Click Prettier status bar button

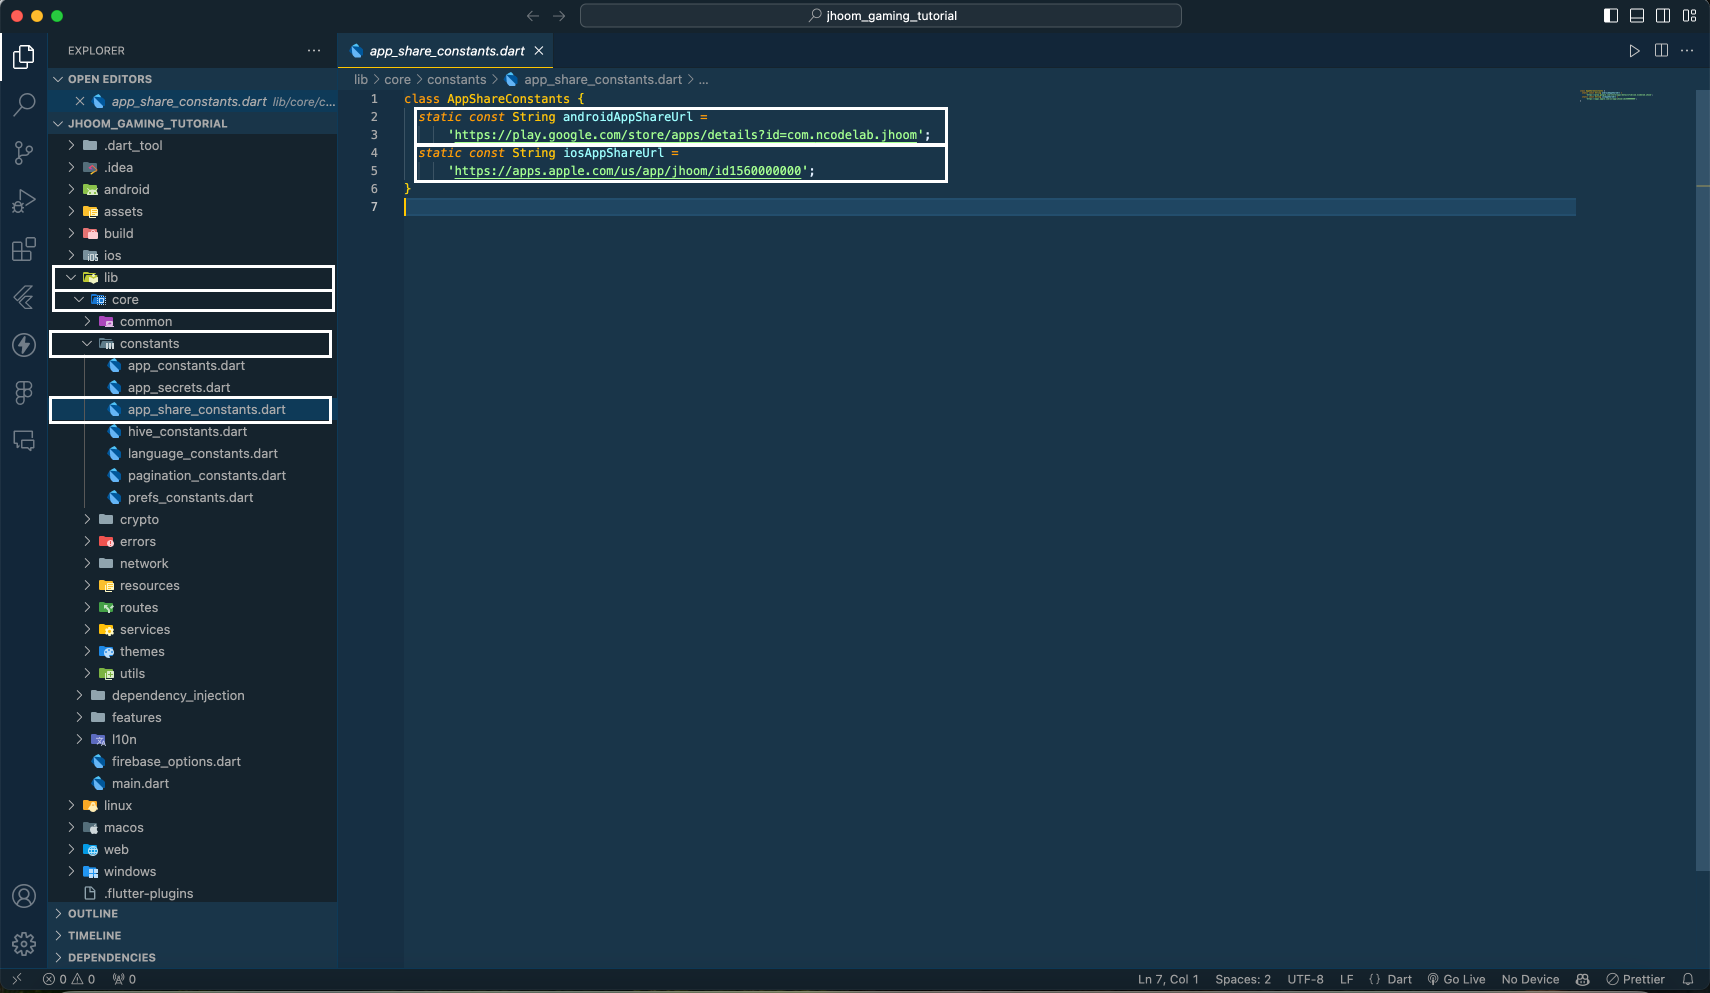coord(1635,980)
